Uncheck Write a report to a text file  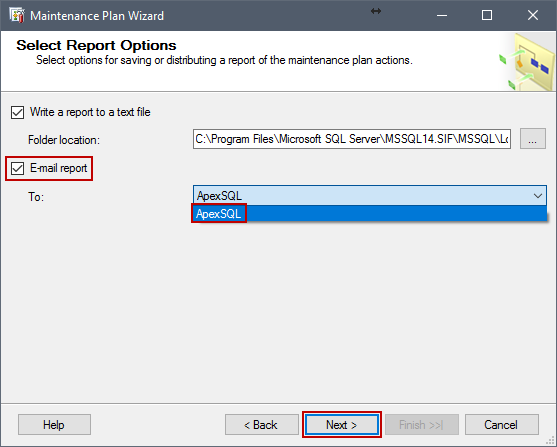tap(17, 113)
